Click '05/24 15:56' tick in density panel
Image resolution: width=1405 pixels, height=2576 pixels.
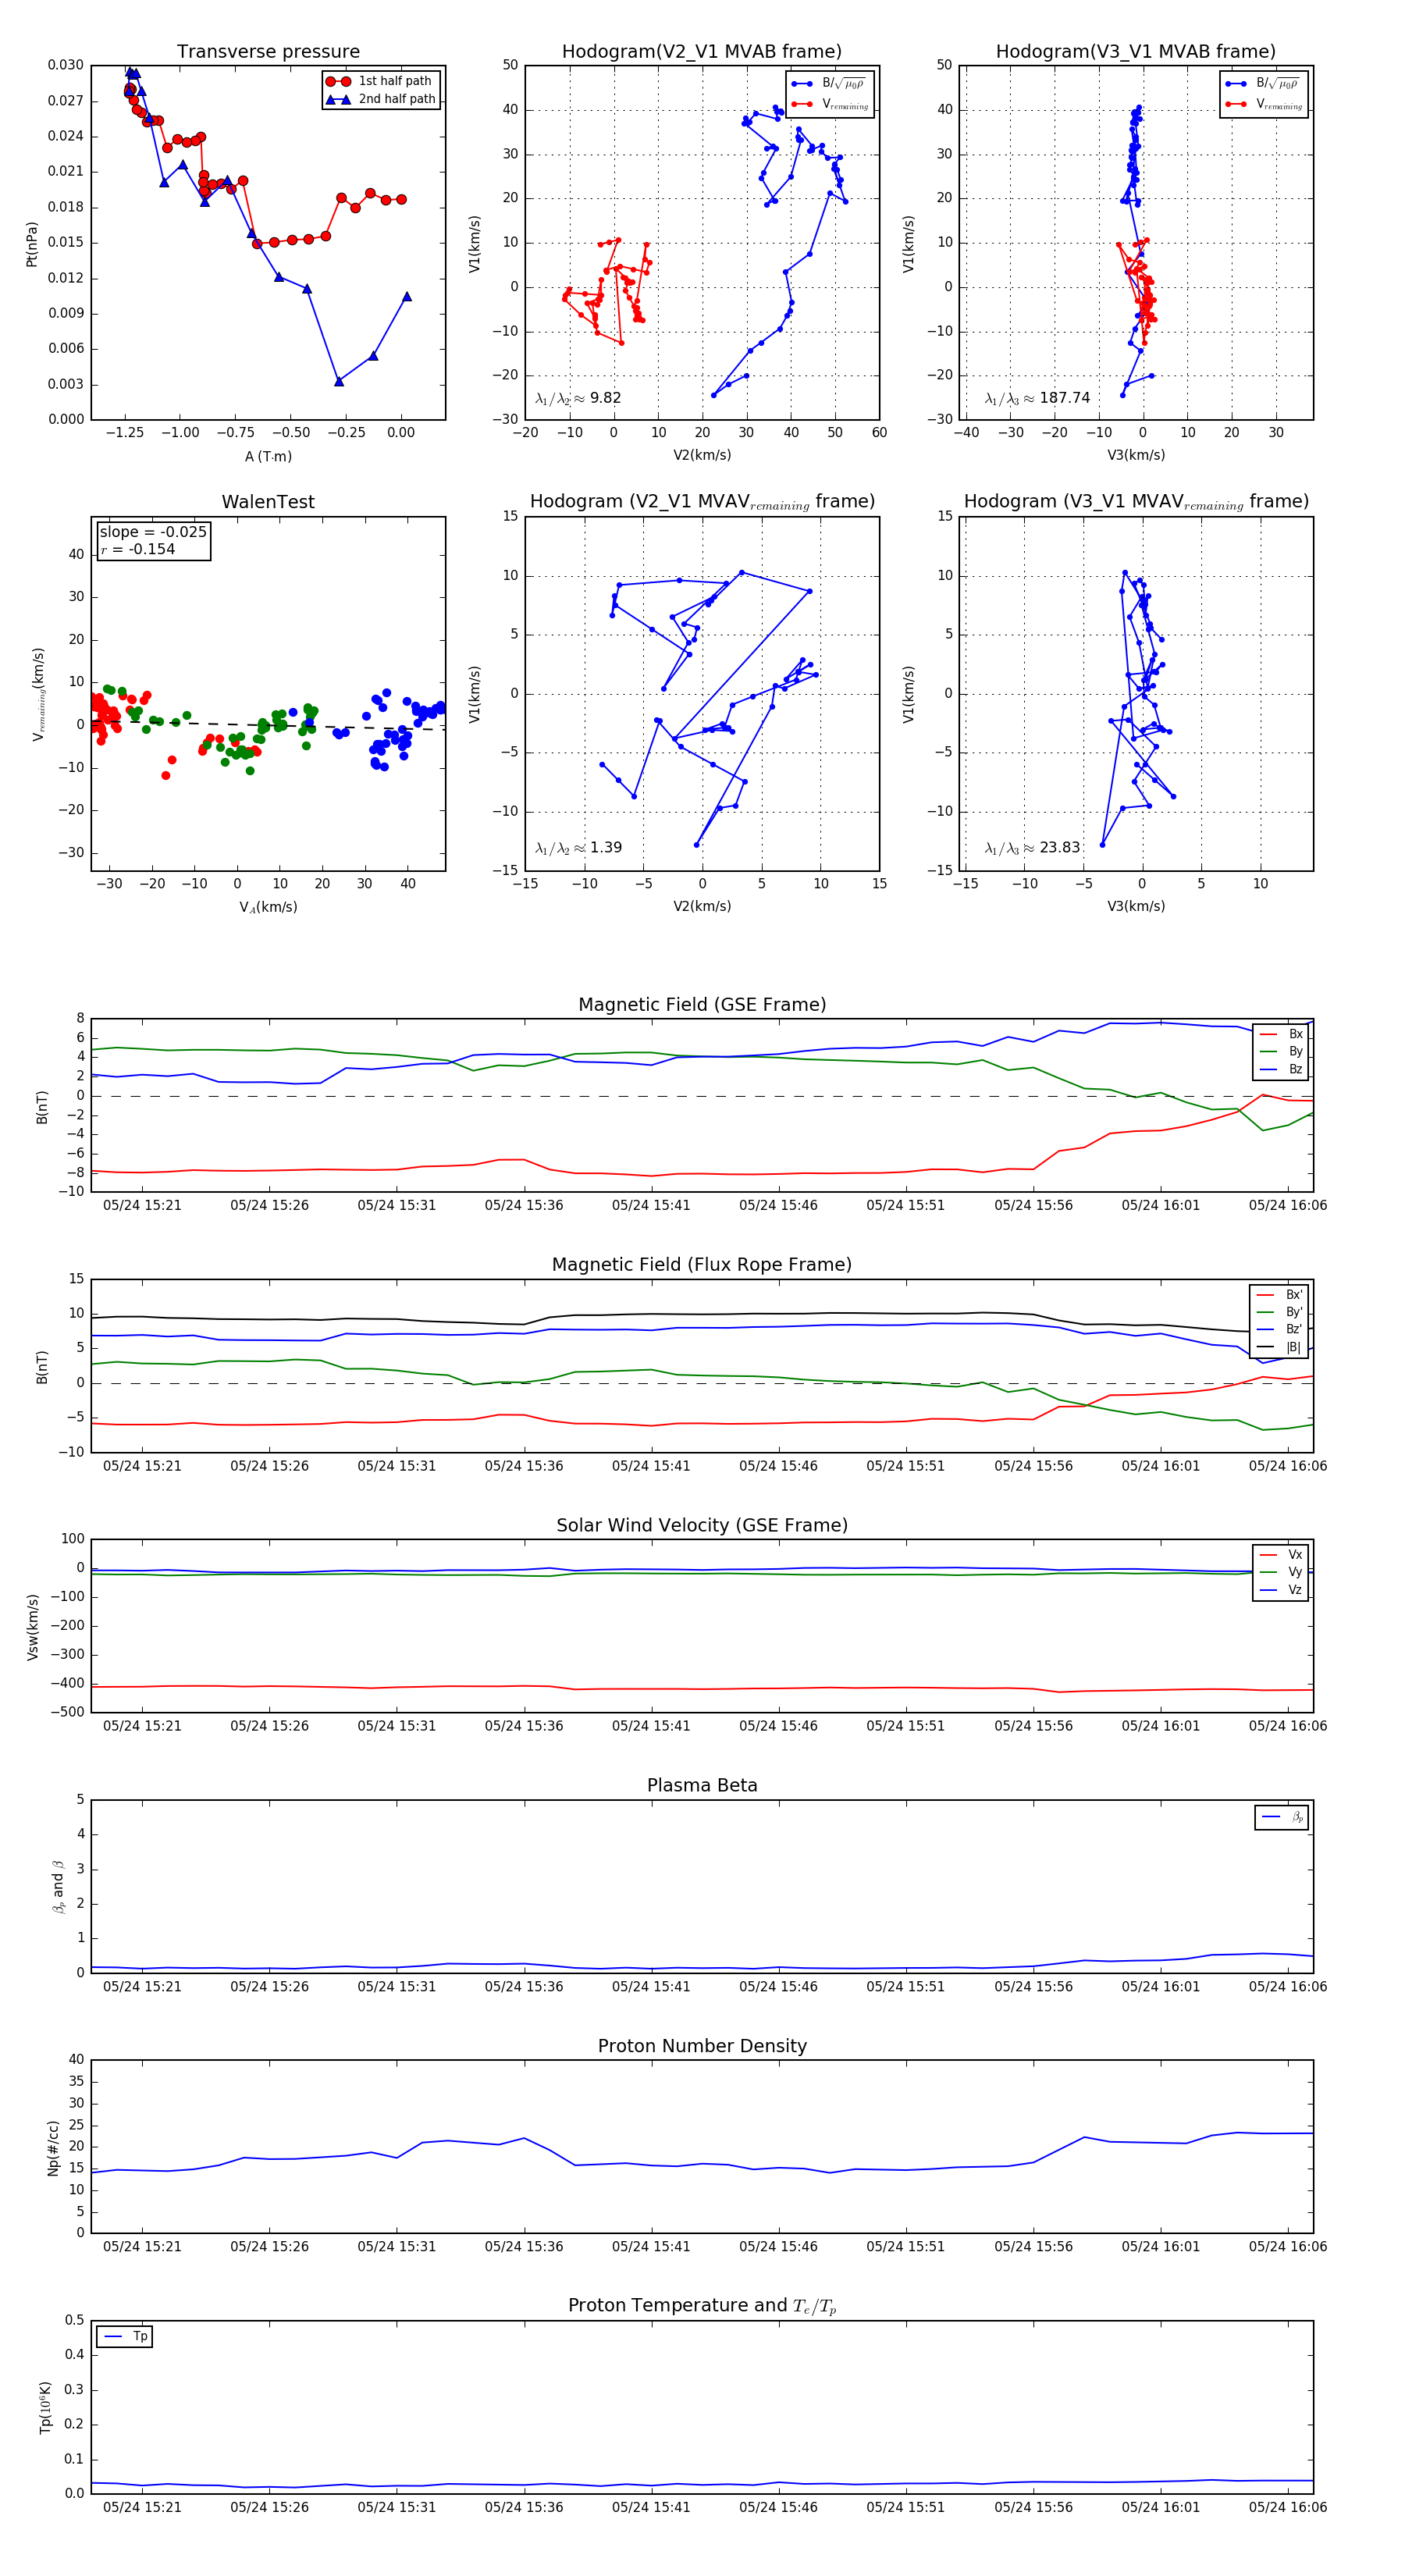pos(1033,2247)
